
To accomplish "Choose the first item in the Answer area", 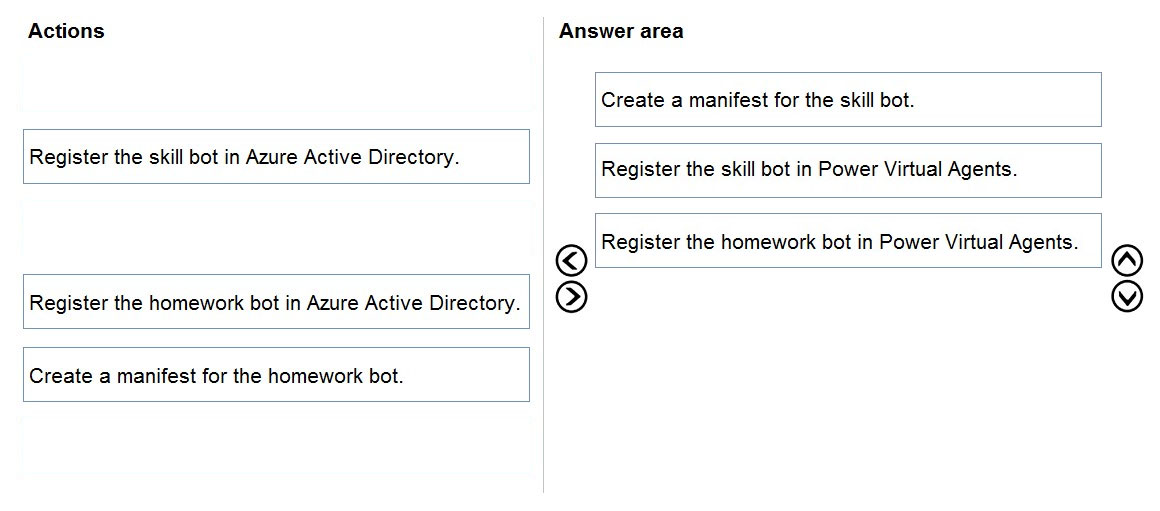I will (848, 99).
